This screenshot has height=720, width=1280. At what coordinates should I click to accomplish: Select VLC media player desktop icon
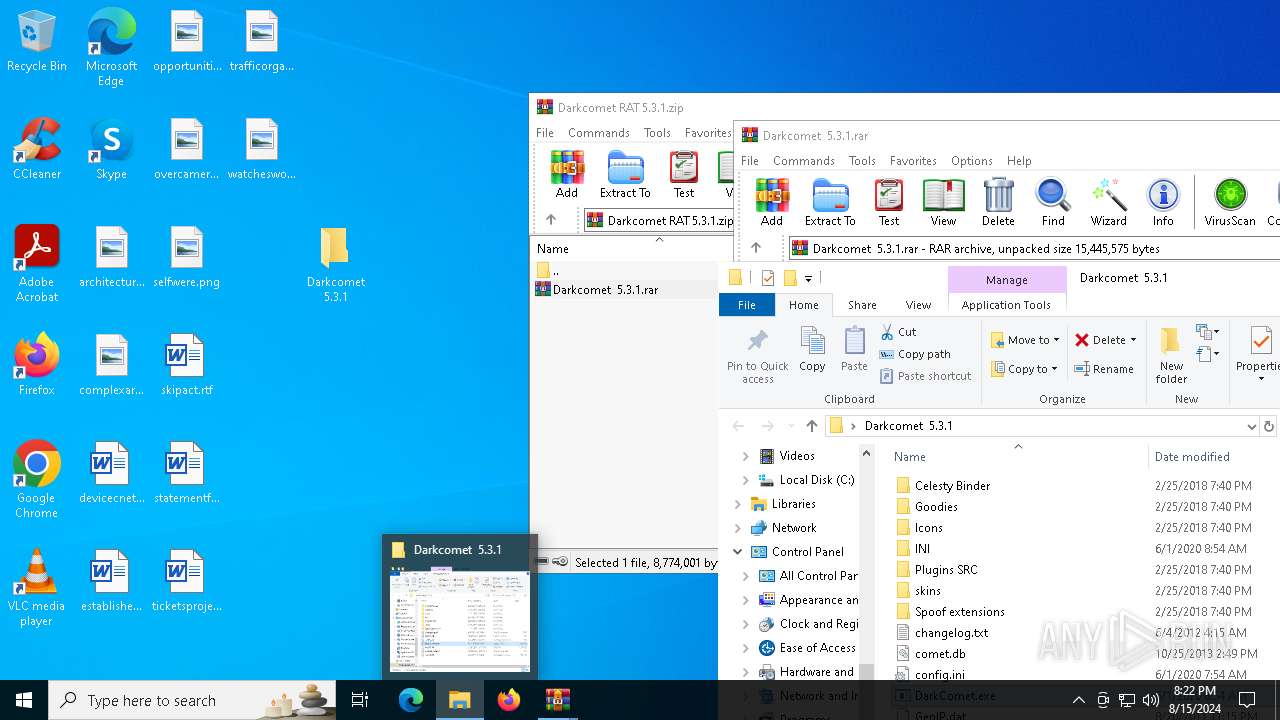(x=36, y=588)
